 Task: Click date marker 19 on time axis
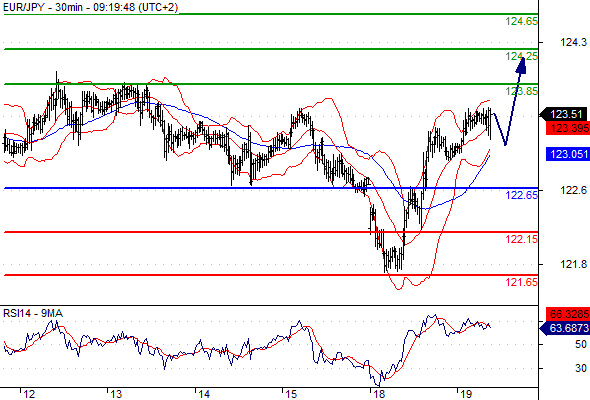[x=466, y=394]
